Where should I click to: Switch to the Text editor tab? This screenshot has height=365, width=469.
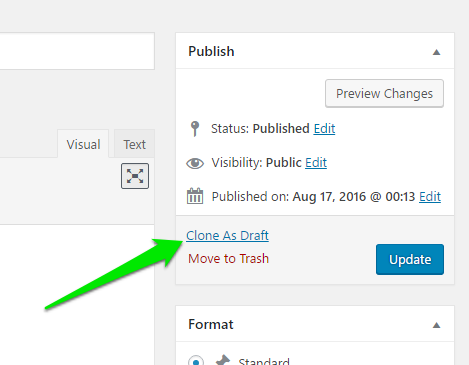(x=134, y=144)
